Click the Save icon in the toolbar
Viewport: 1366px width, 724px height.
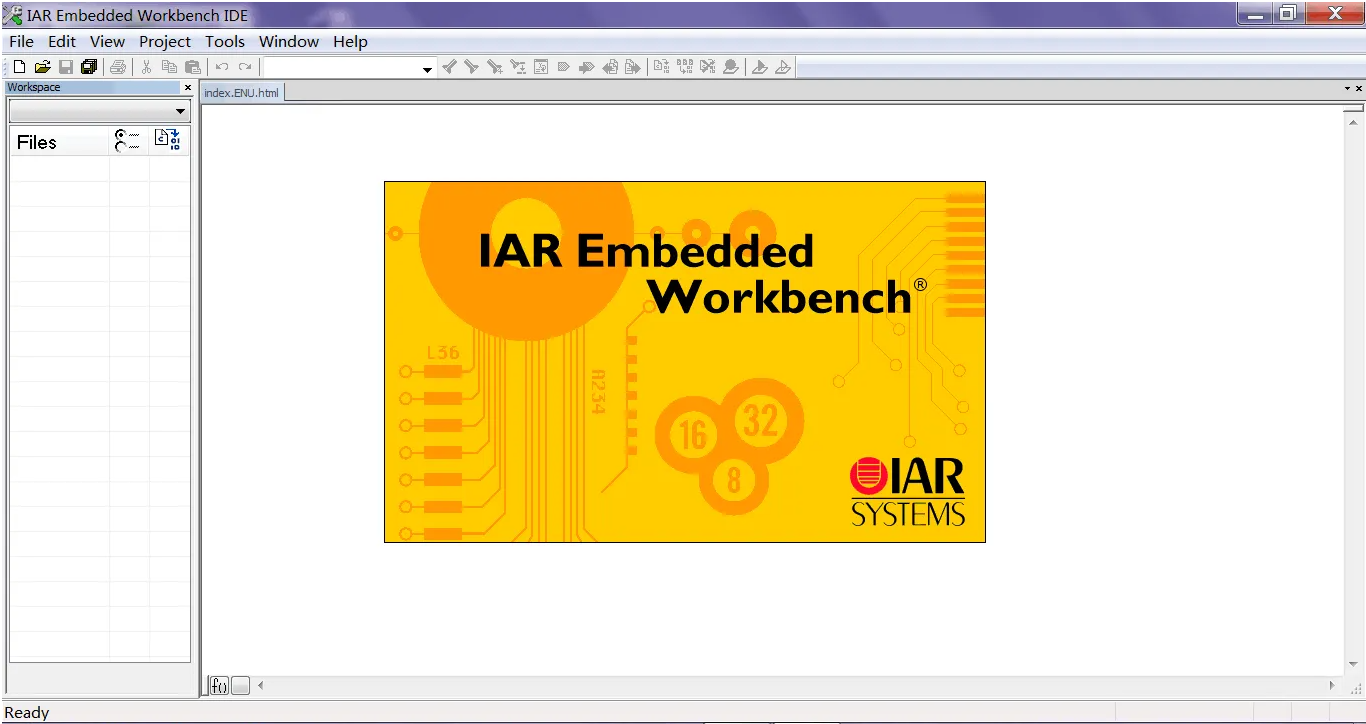(x=66, y=67)
